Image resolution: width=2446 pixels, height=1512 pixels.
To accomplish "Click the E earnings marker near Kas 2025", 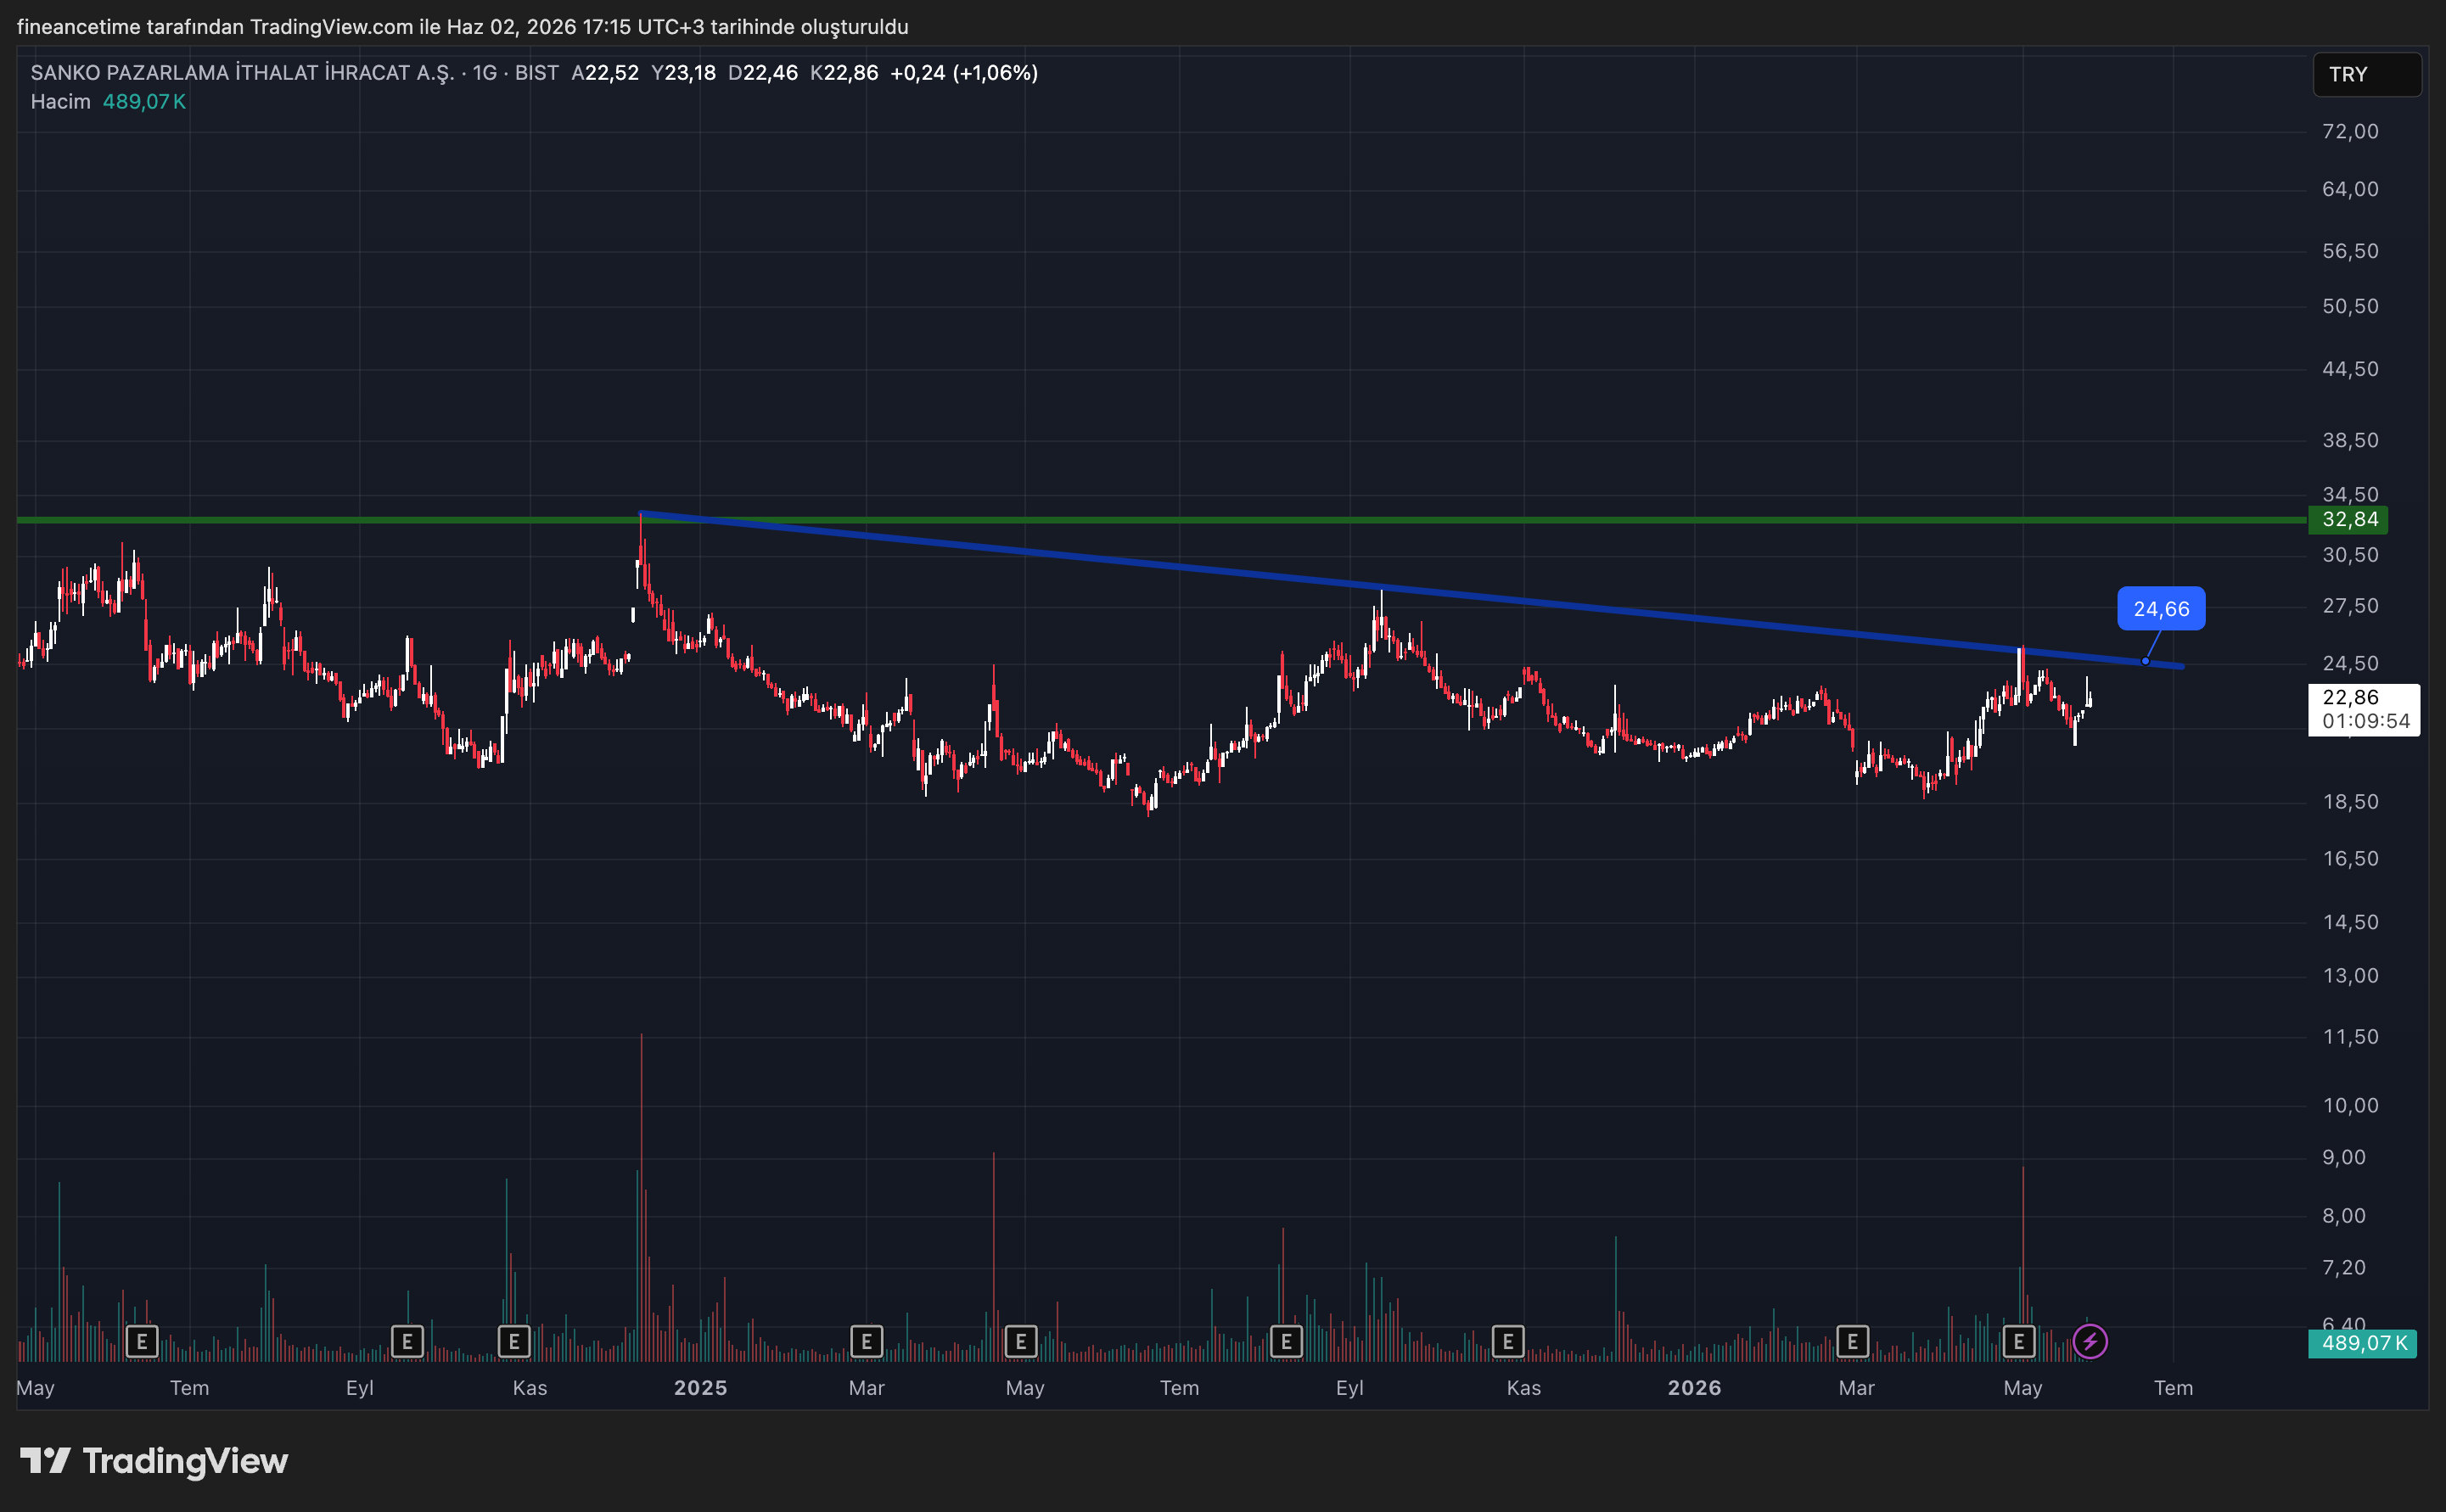I will click(1508, 1341).
